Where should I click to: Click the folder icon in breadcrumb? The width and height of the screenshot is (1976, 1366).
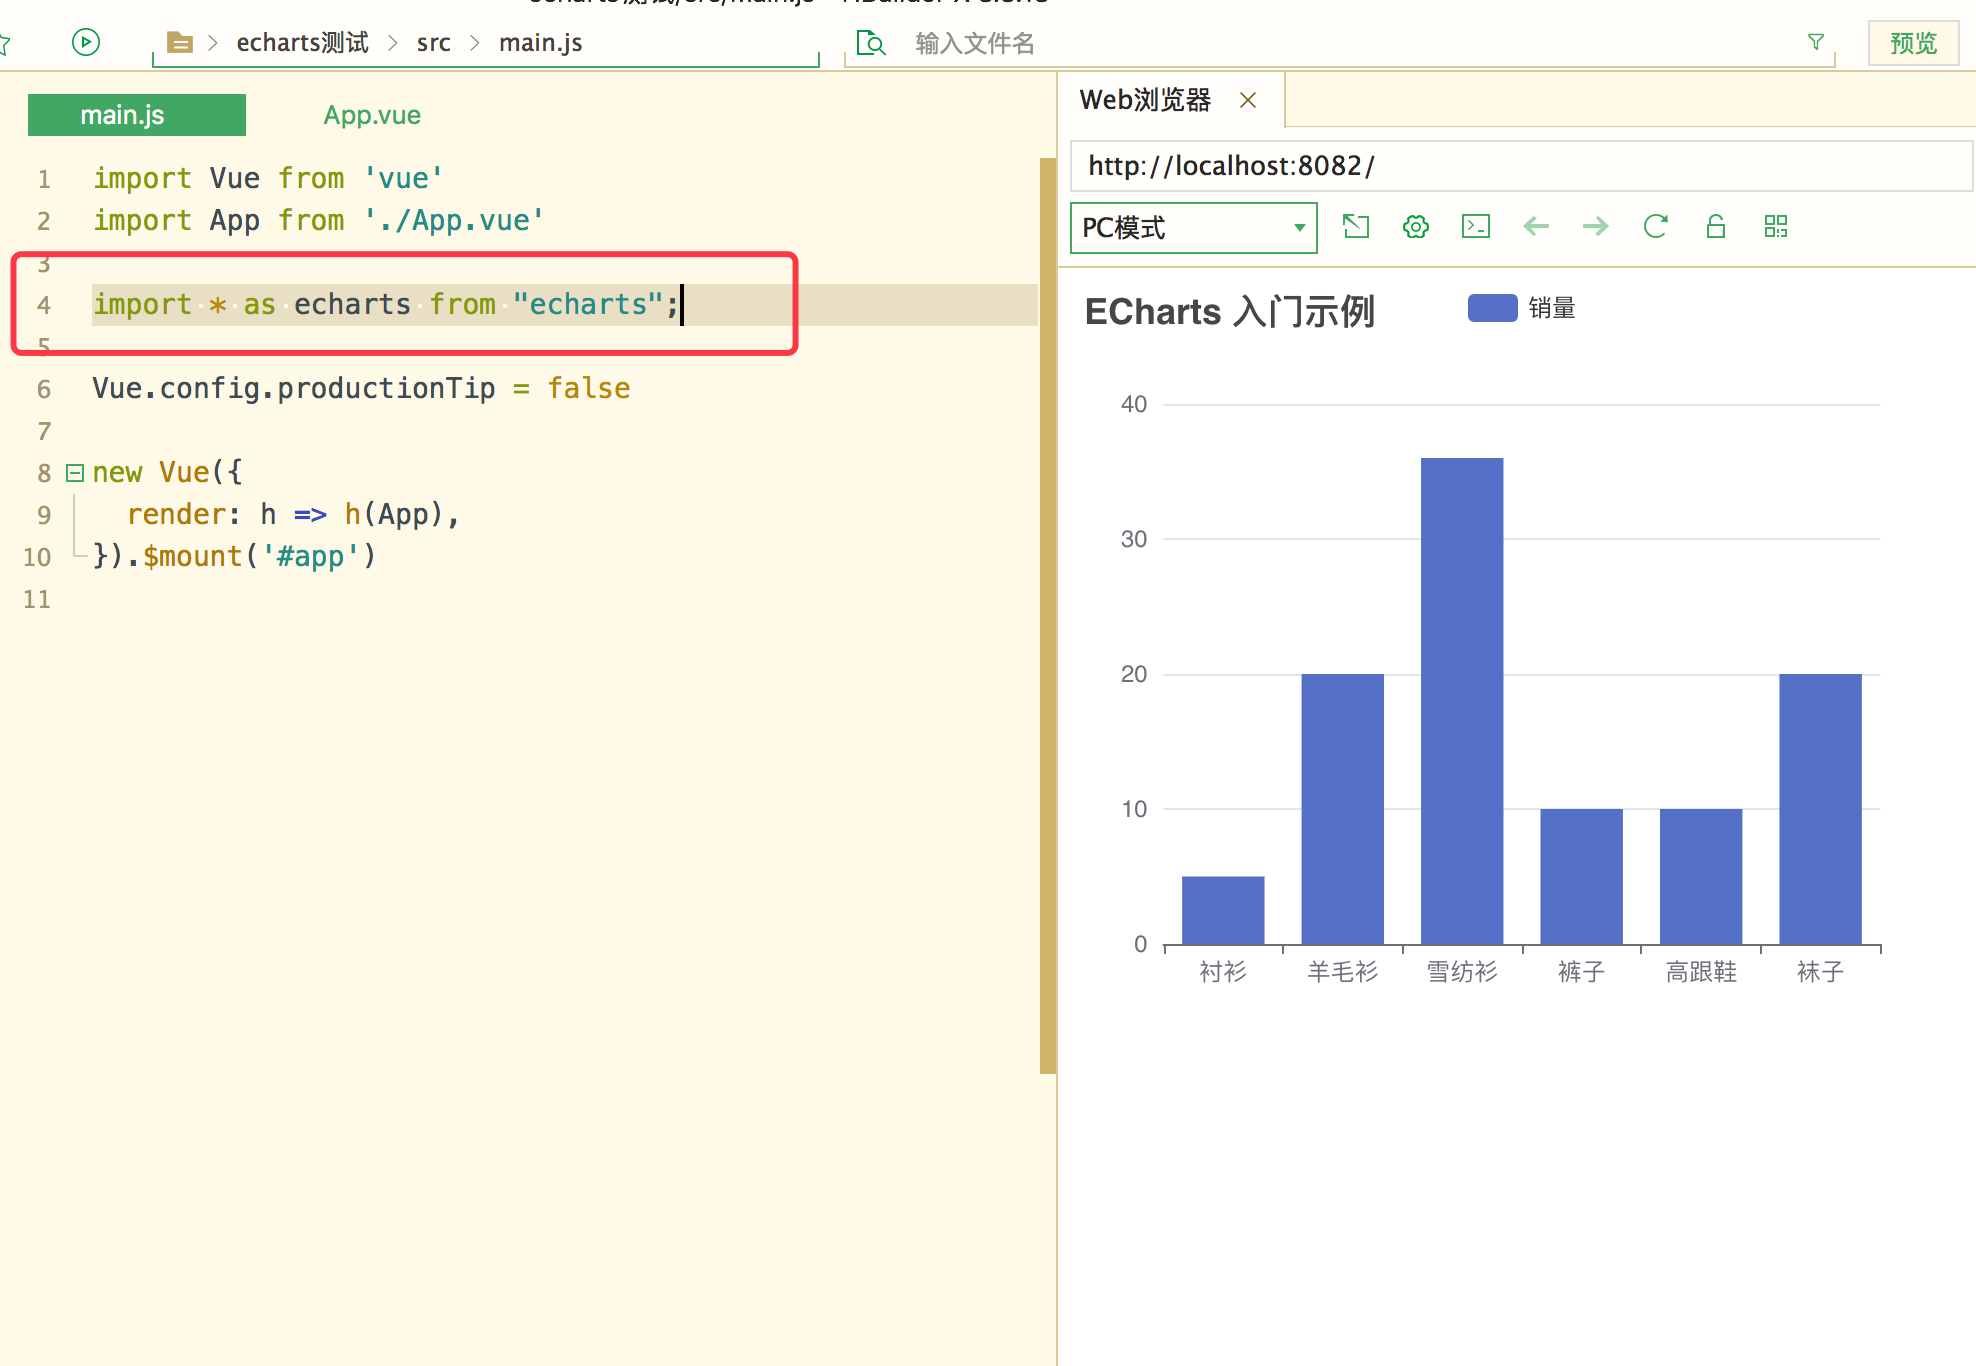180,42
